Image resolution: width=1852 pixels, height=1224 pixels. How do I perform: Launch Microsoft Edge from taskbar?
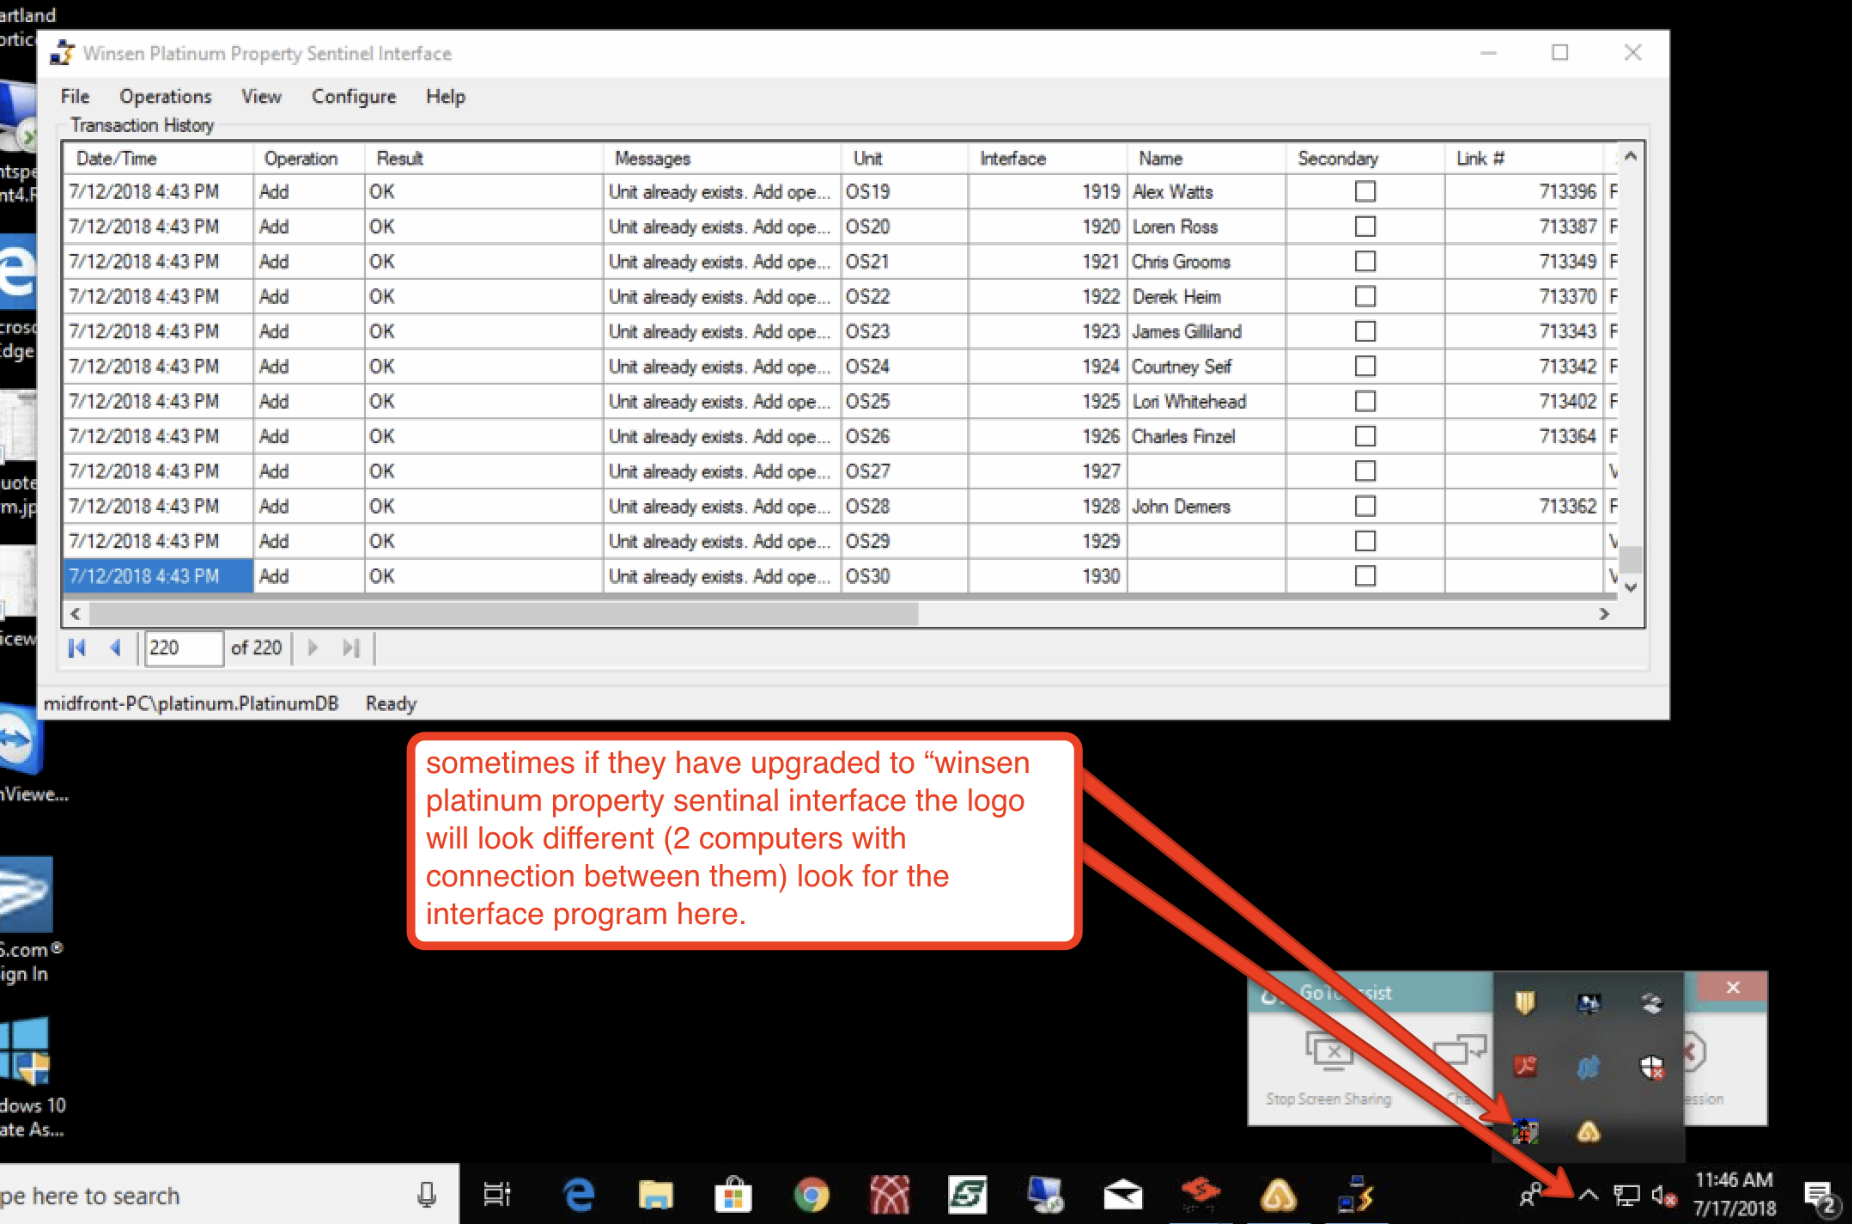point(578,1194)
